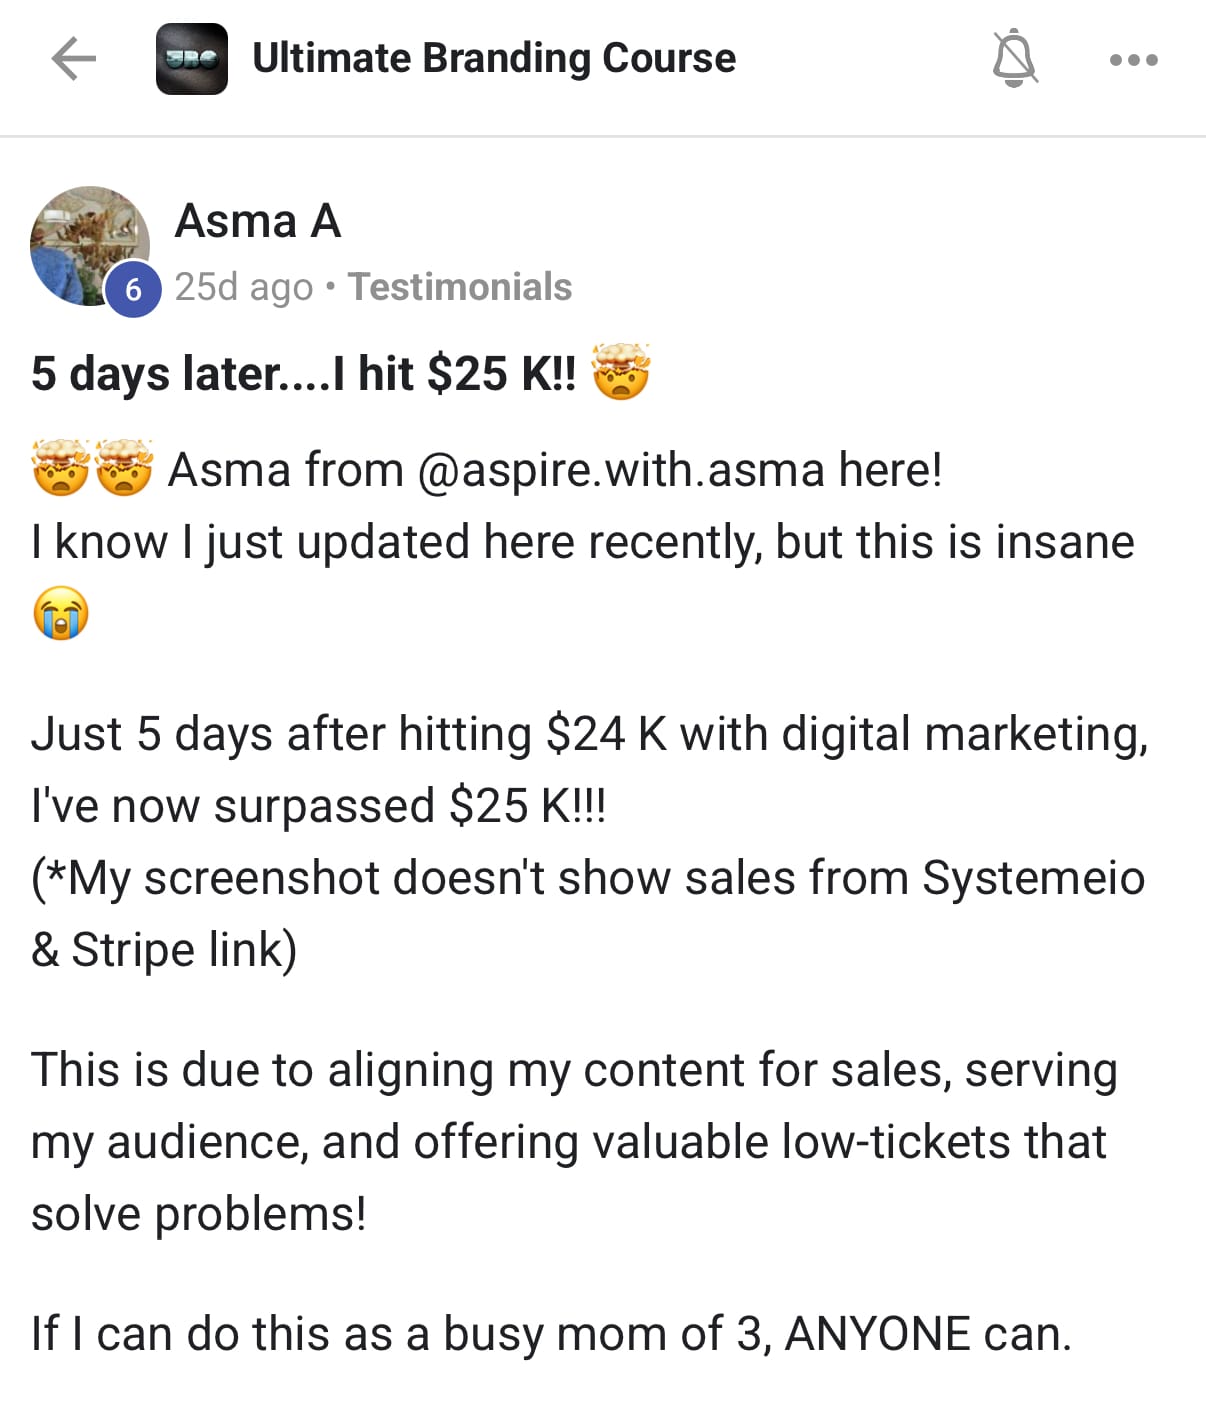Toggle the notification bell for this post

1014,59
